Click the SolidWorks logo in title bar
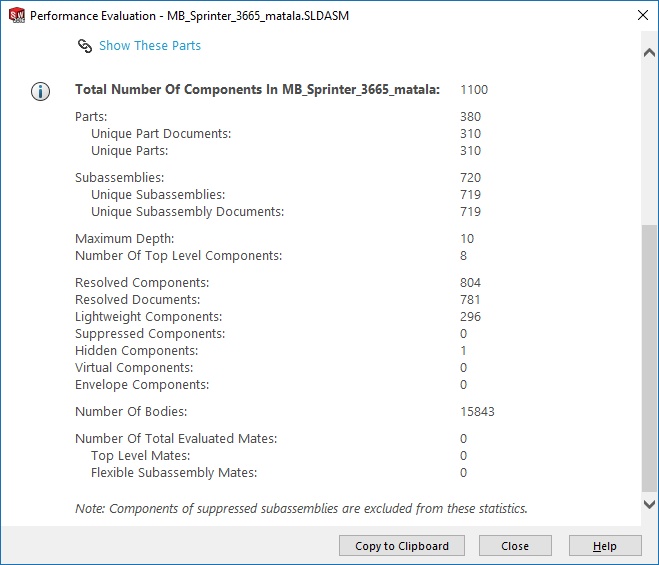Image resolution: width=659 pixels, height=565 pixels. click(17, 15)
